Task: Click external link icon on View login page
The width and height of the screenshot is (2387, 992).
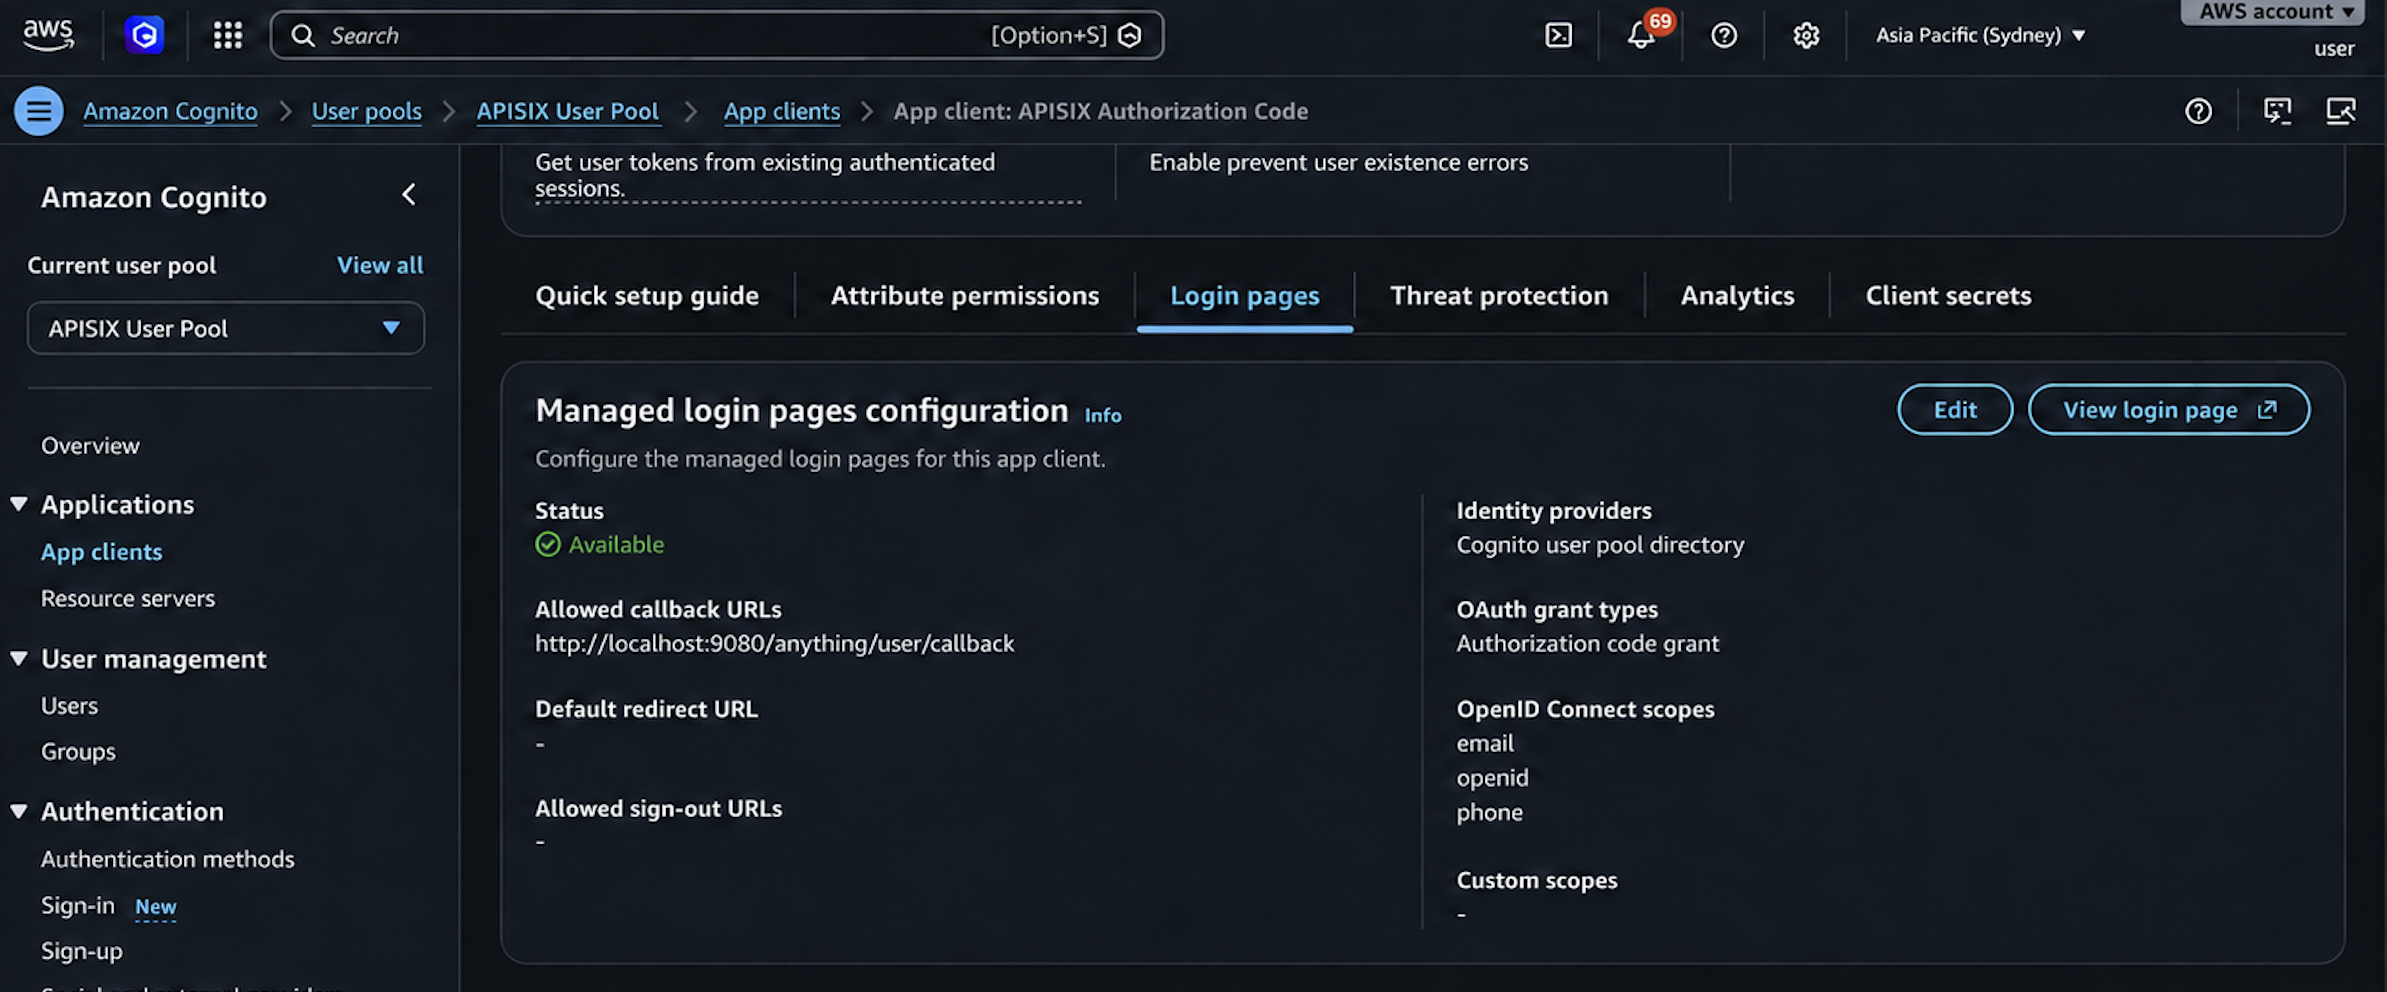Action: tap(2267, 410)
